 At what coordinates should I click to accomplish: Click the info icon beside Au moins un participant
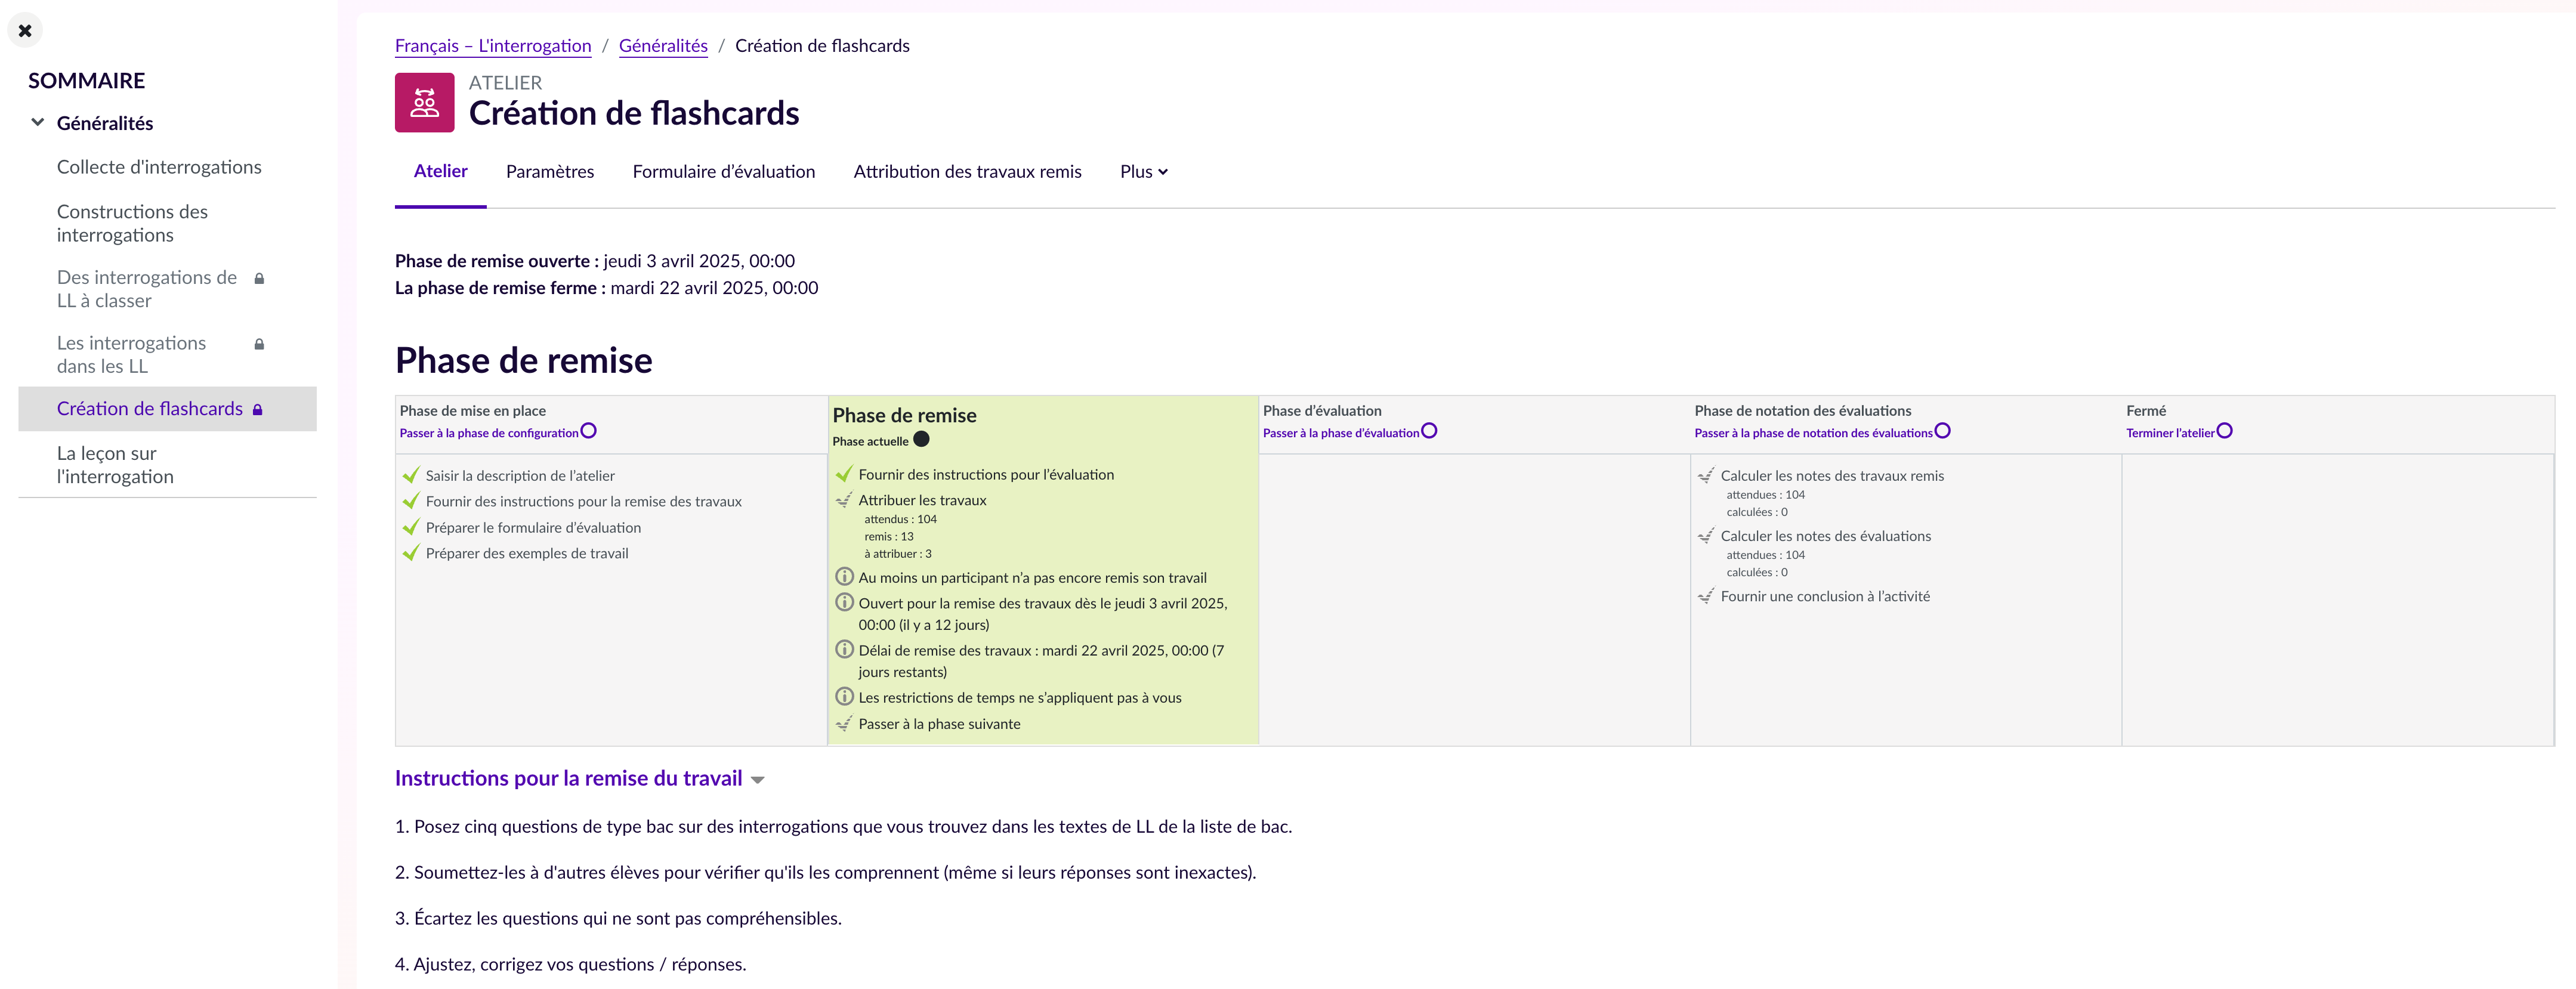pyautogui.click(x=844, y=577)
